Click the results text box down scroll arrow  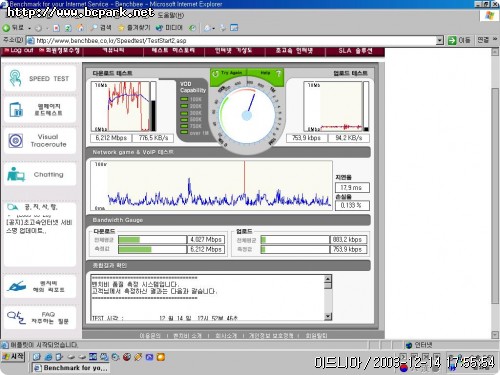[x=328, y=316]
